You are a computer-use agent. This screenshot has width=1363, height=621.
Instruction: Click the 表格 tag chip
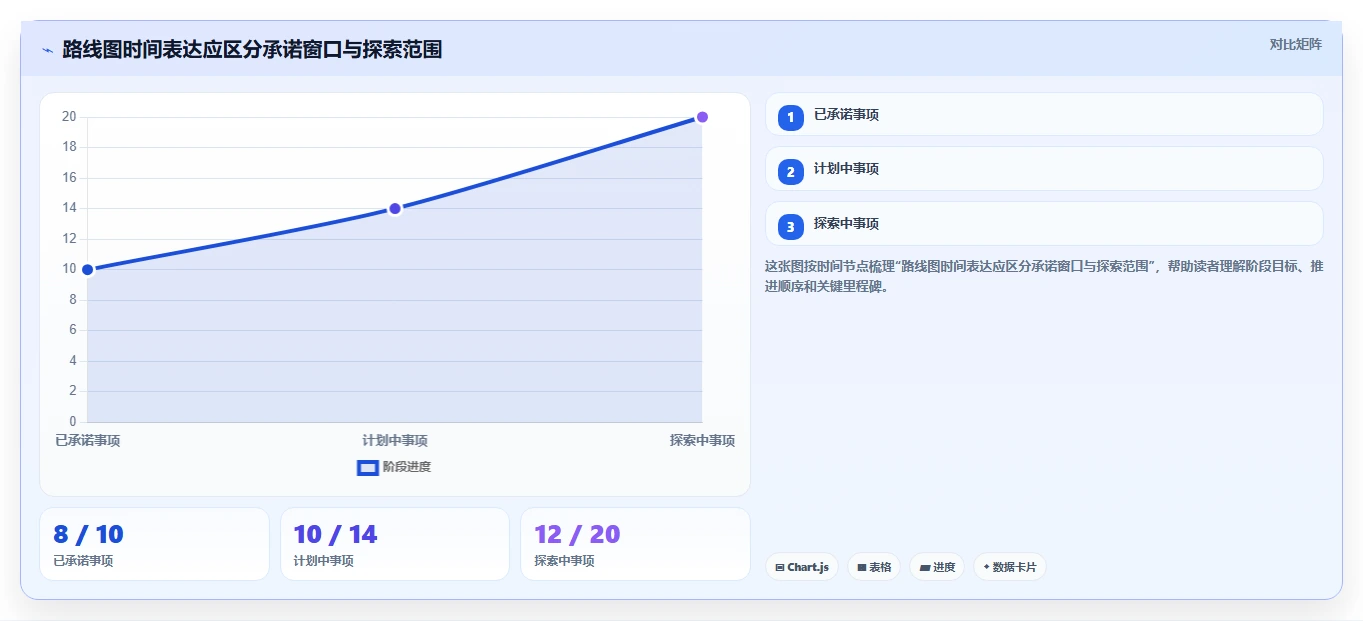click(874, 567)
